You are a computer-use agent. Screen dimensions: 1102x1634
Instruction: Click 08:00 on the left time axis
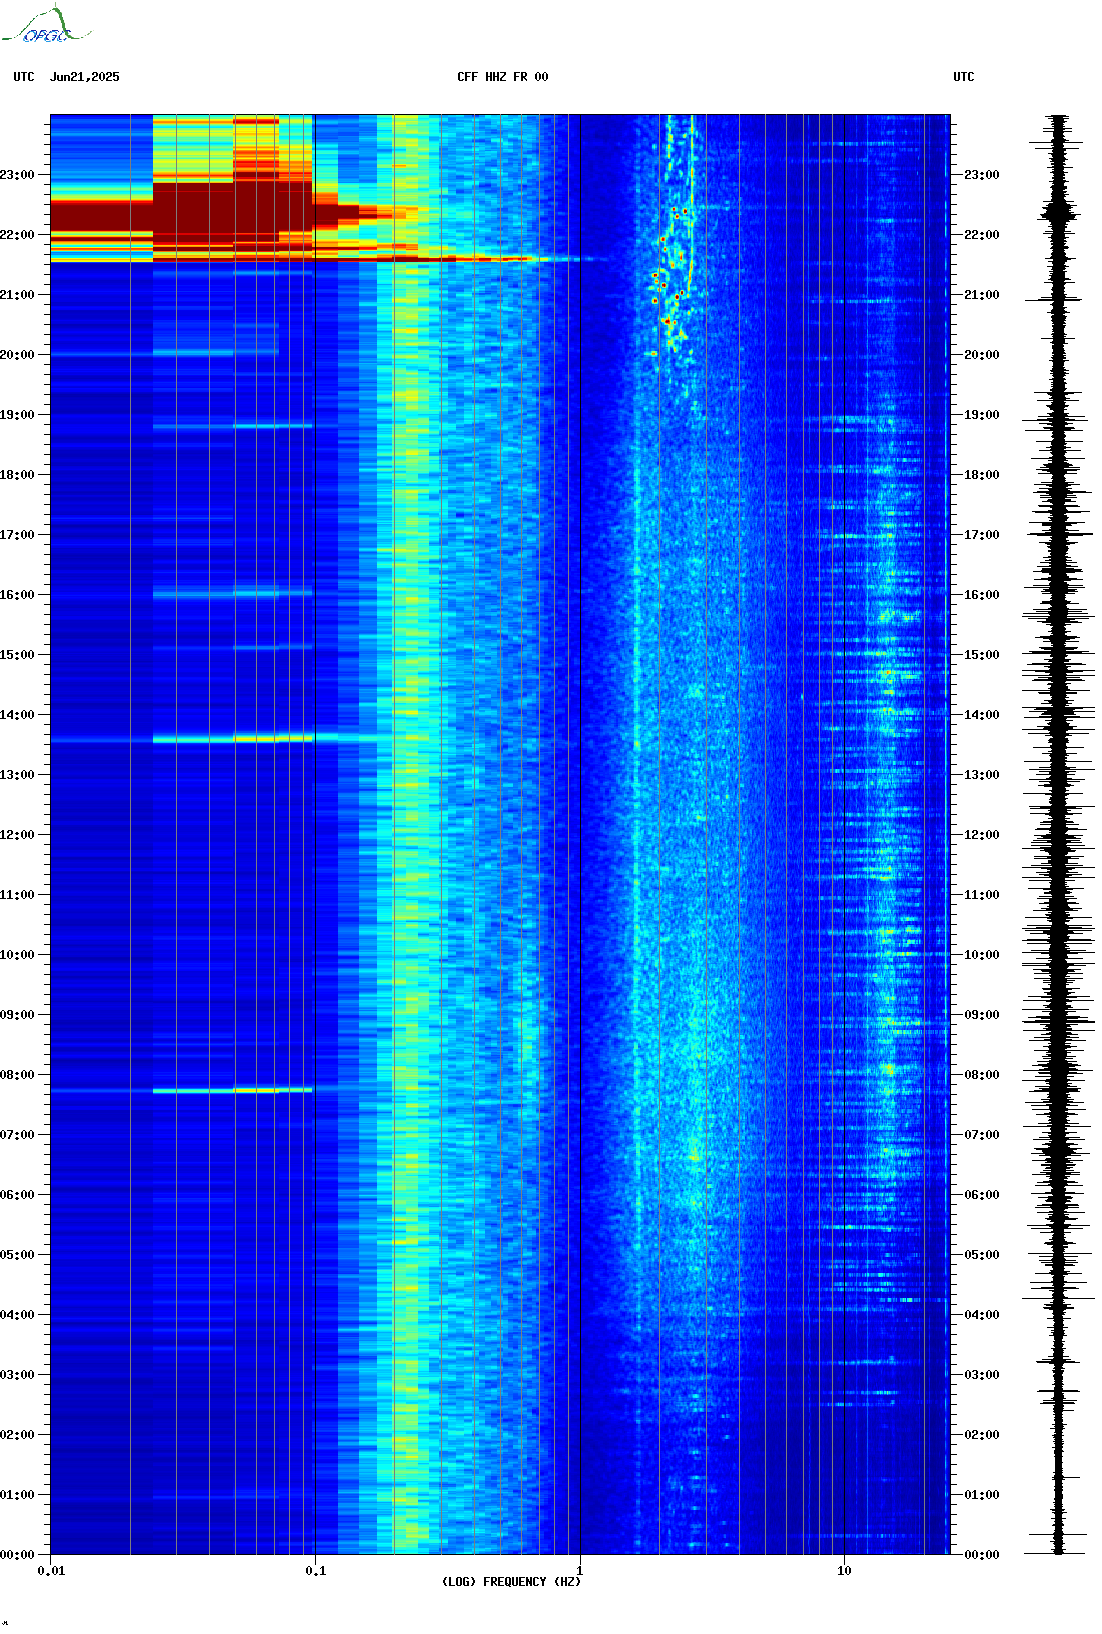tap(17, 1075)
